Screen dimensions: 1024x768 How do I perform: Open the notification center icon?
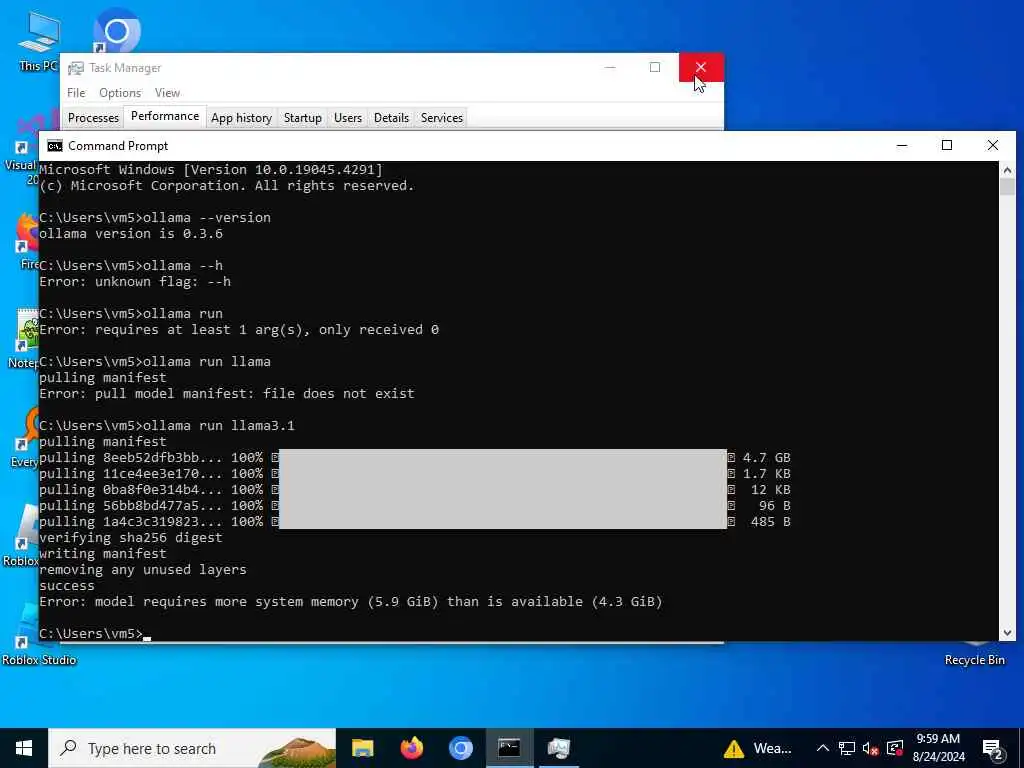(x=992, y=748)
